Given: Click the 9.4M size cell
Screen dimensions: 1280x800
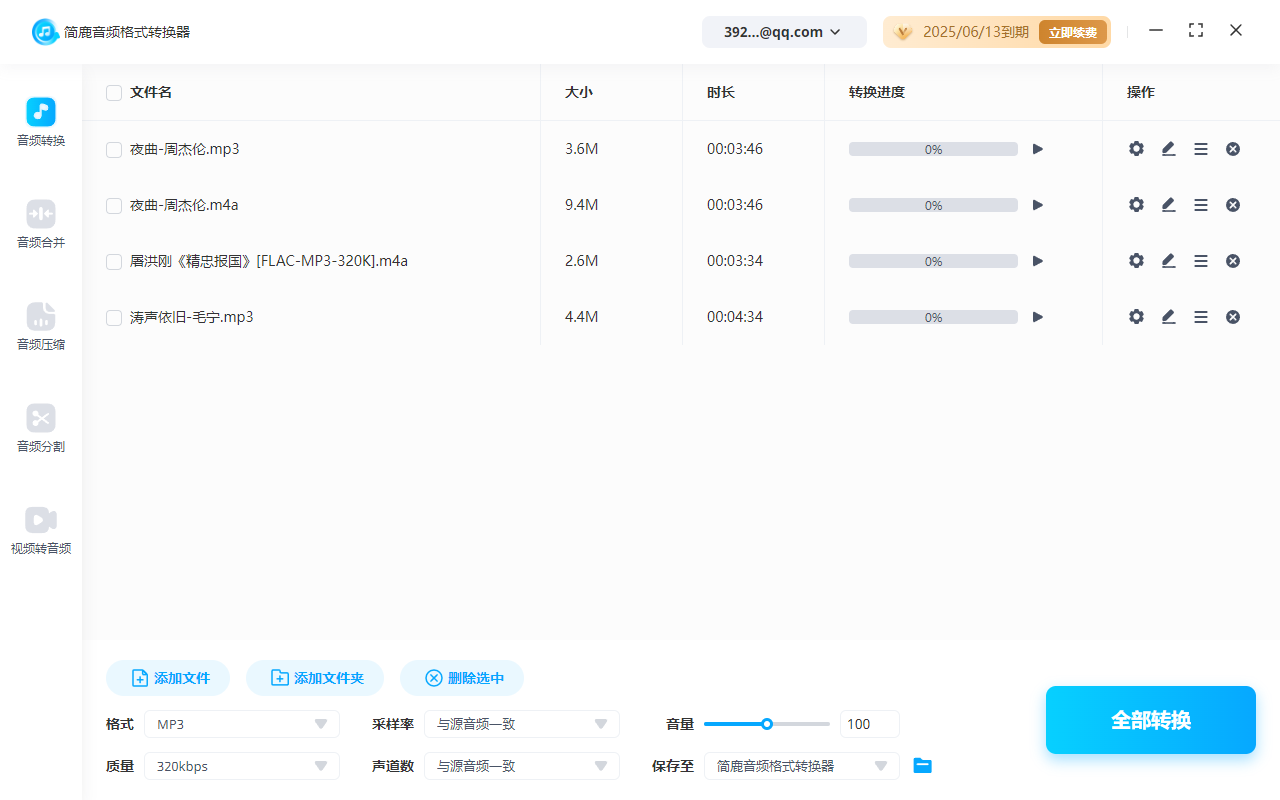Looking at the screenshot, I should point(582,205).
